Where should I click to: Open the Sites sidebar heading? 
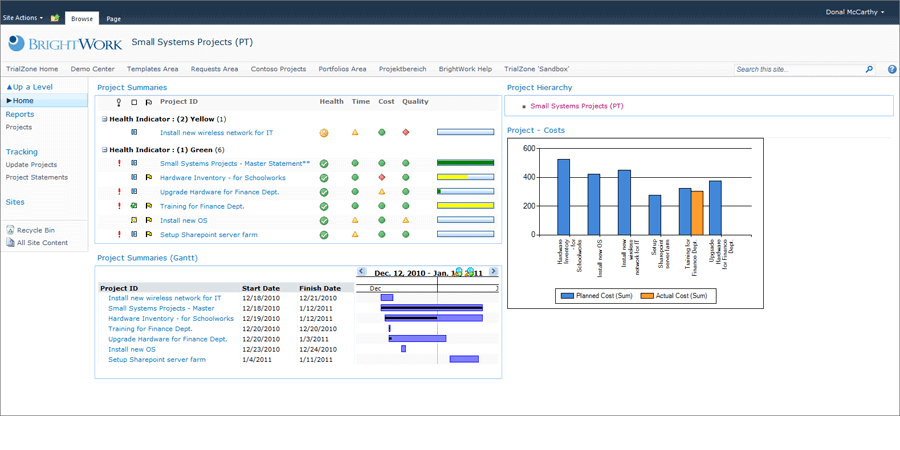[15, 202]
